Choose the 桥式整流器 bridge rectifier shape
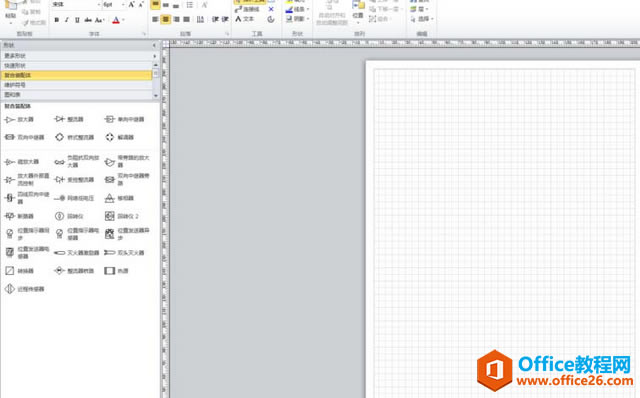The image size is (640, 398). [74, 137]
